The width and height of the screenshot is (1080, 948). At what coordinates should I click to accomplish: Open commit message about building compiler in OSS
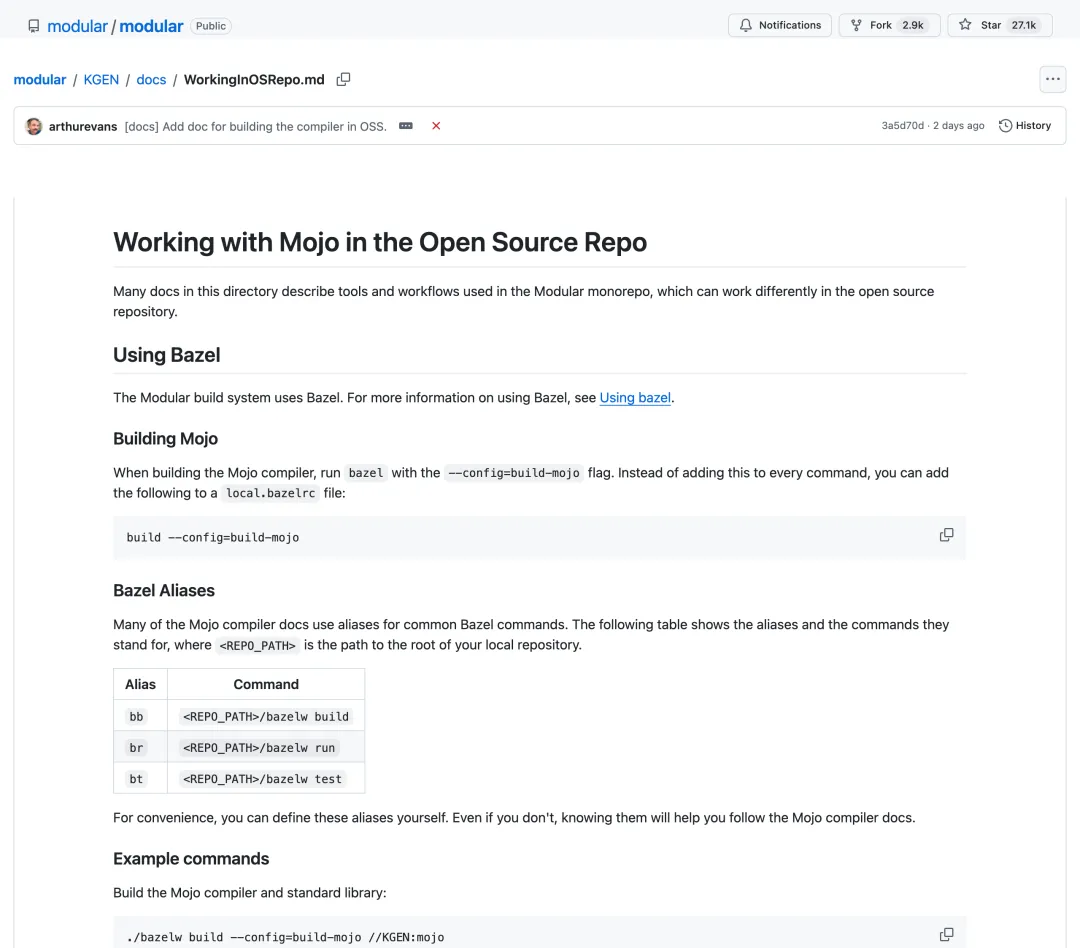(x=256, y=126)
